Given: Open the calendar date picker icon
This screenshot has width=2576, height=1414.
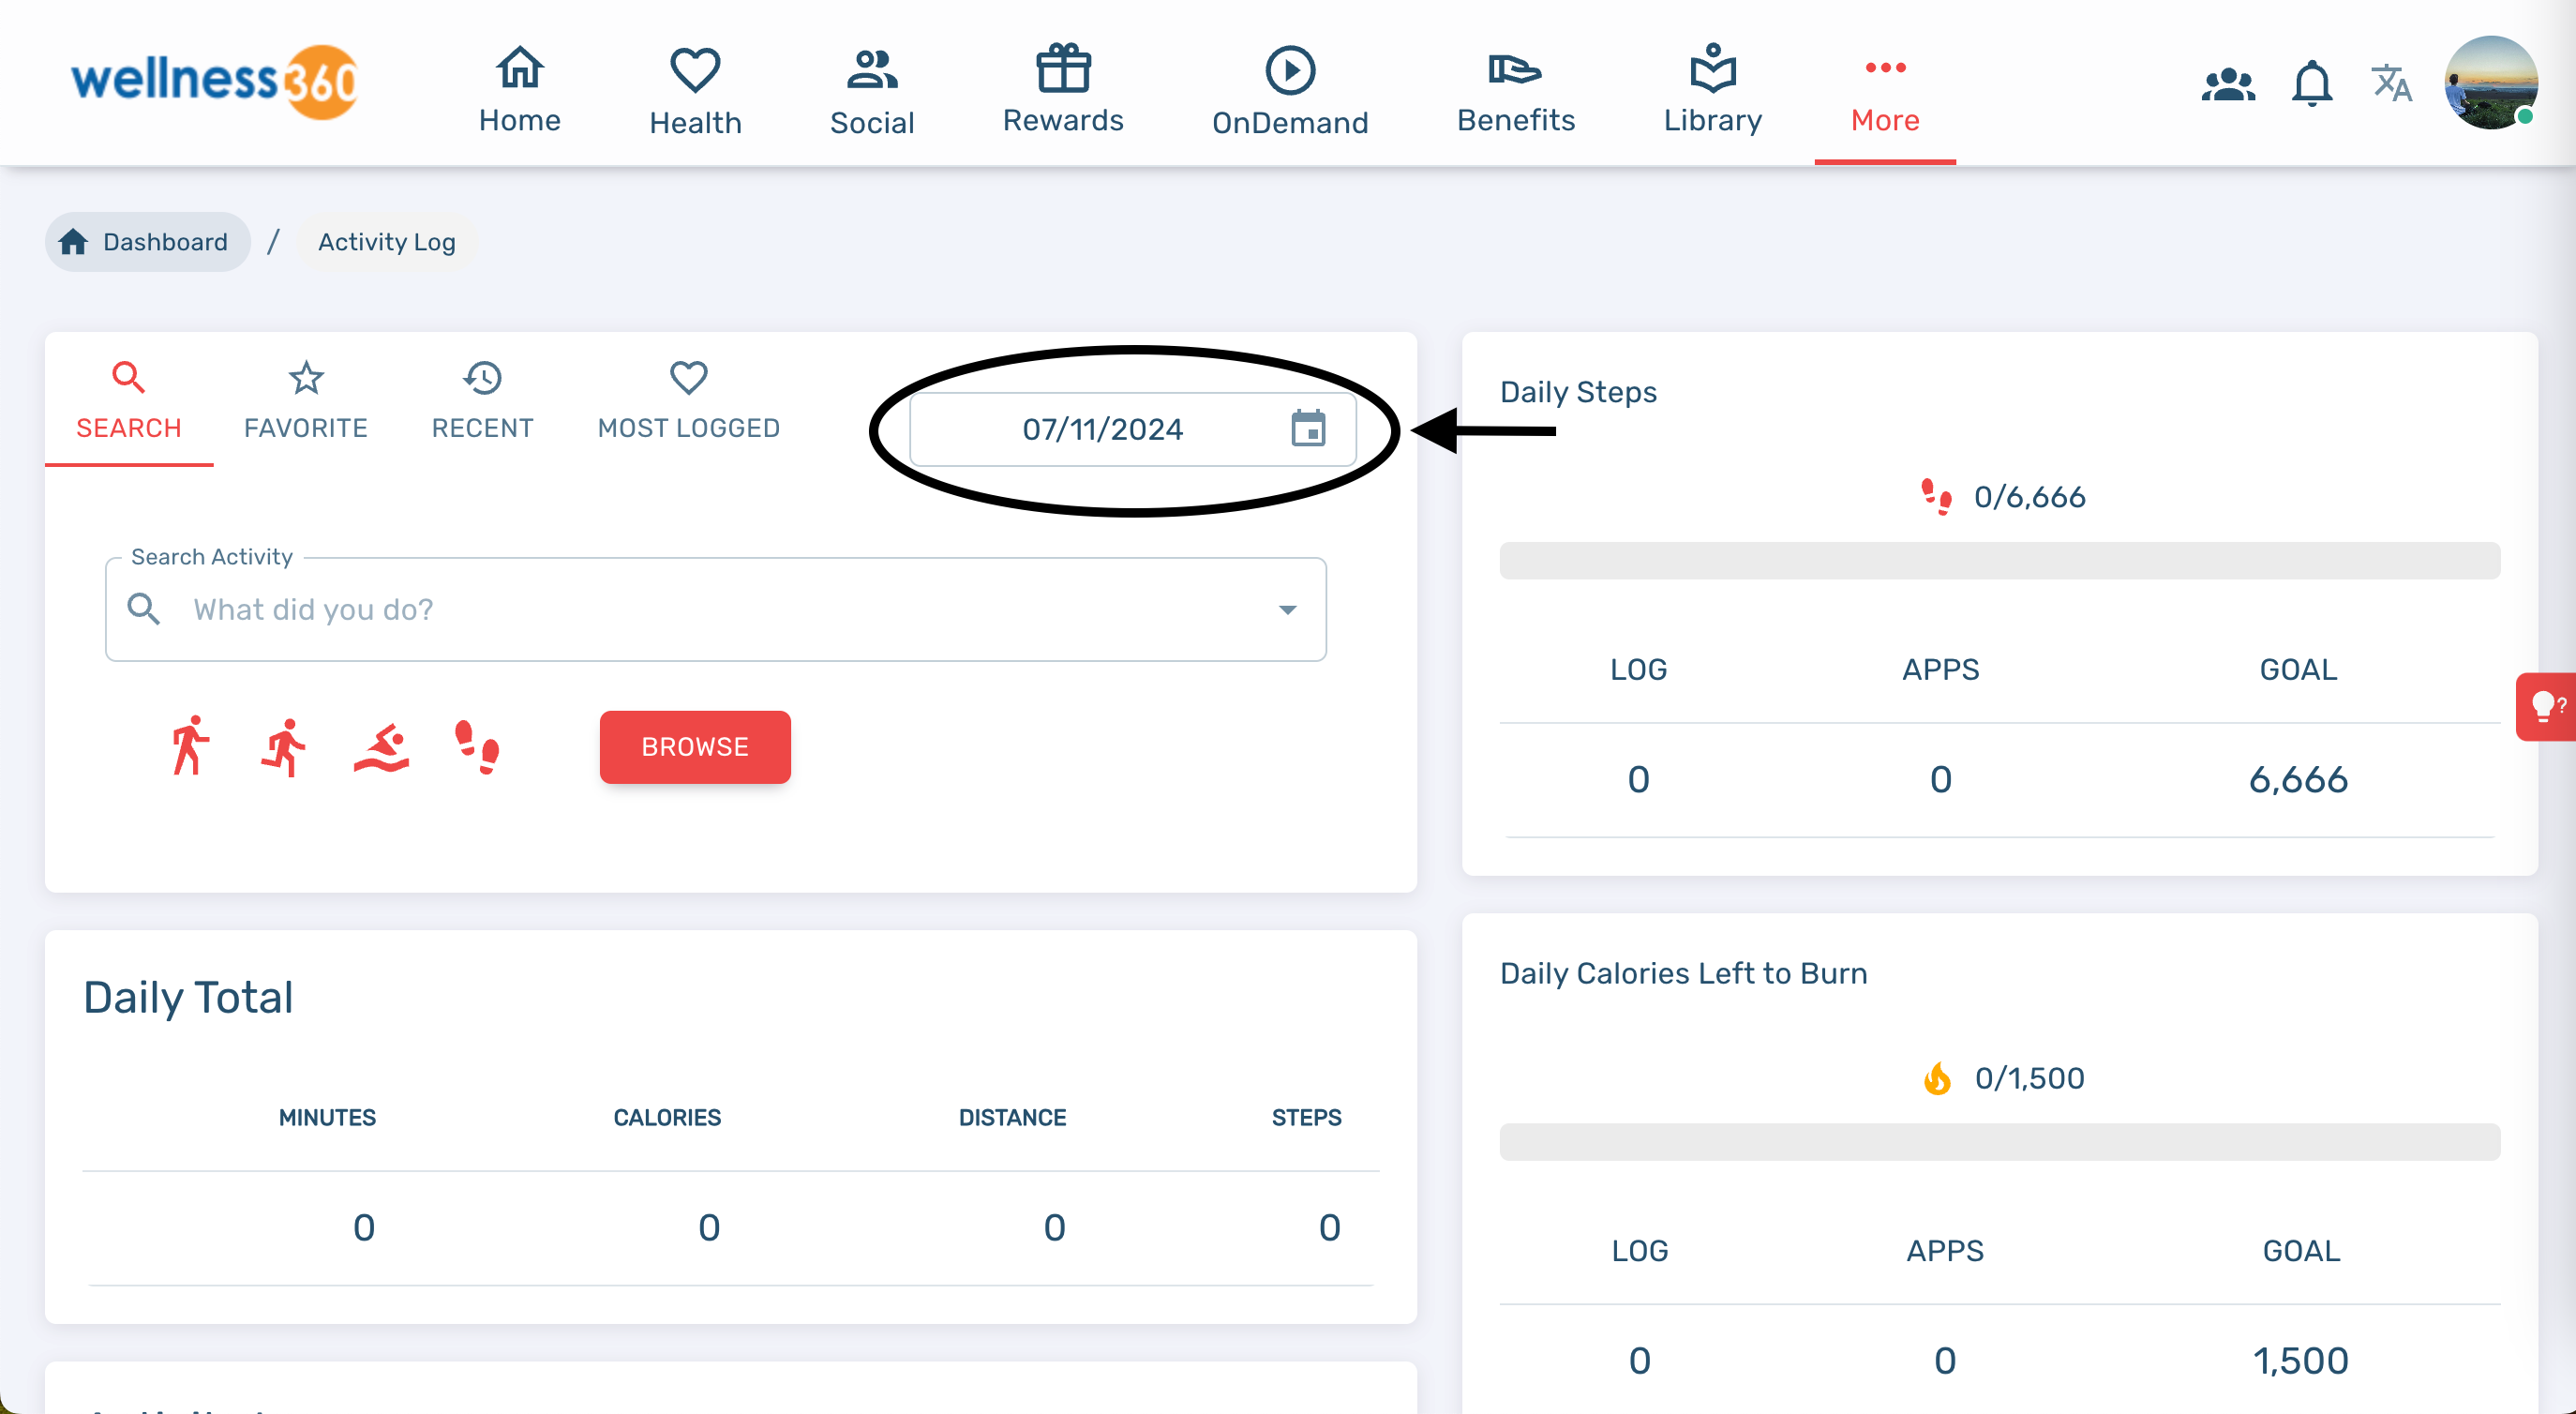Looking at the screenshot, I should click(1307, 429).
